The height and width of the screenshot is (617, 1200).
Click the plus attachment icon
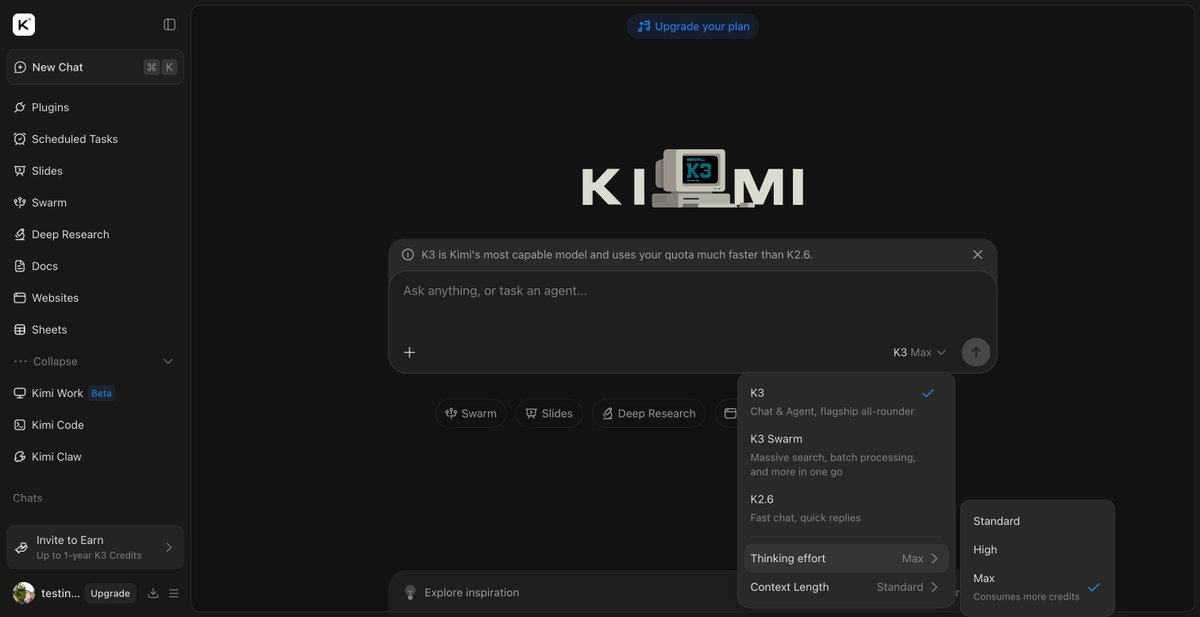(409, 352)
